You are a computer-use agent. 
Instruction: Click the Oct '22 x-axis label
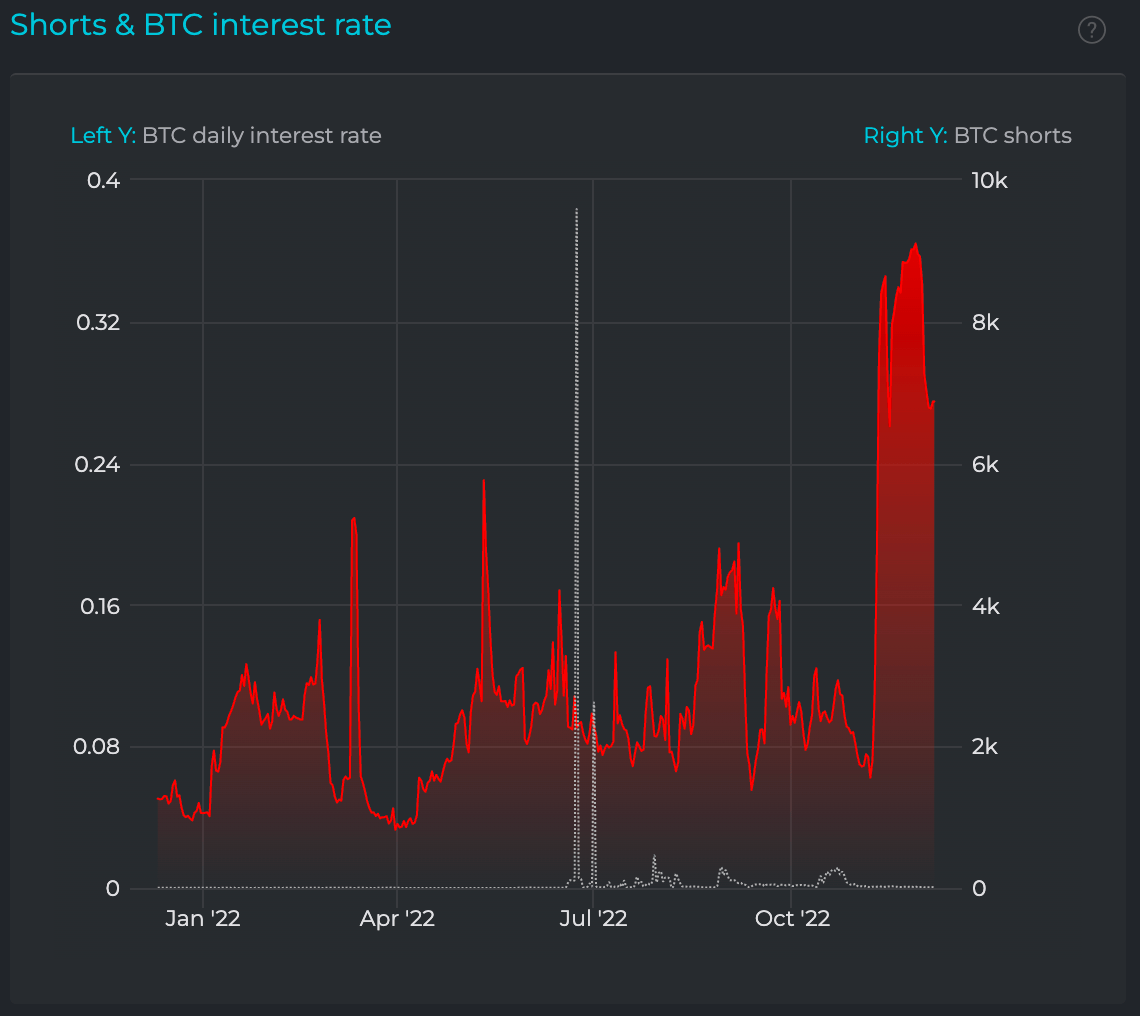coord(790,918)
